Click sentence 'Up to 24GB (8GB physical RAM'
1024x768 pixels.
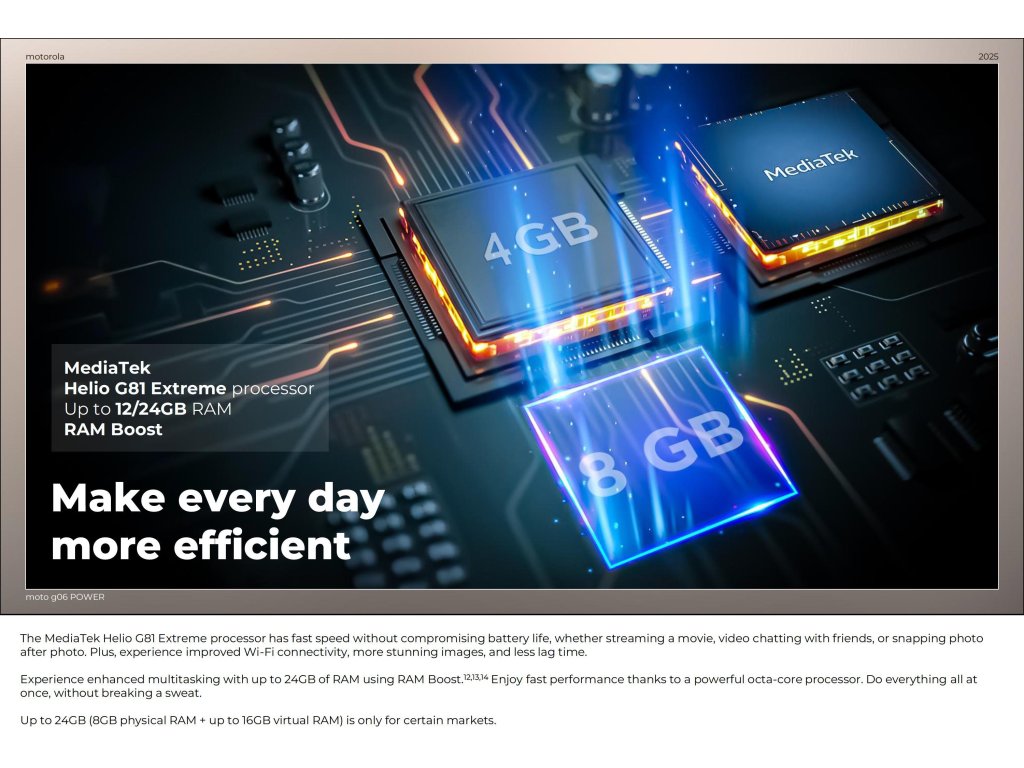(x=258, y=720)
